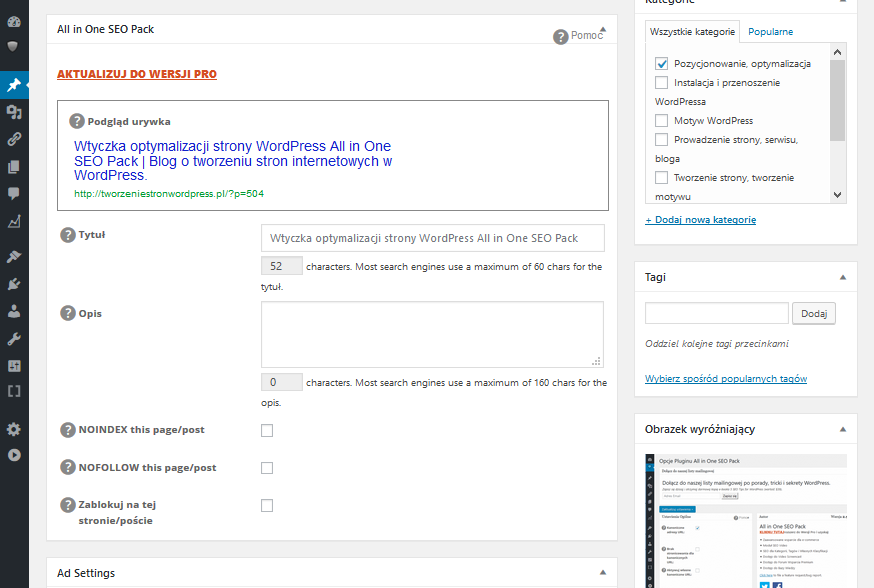Check Instalacja i przenoszenie WordPressa category
The width and height of the screenshot is (874, 588).
pyautogui.click(x=661, y=82)
